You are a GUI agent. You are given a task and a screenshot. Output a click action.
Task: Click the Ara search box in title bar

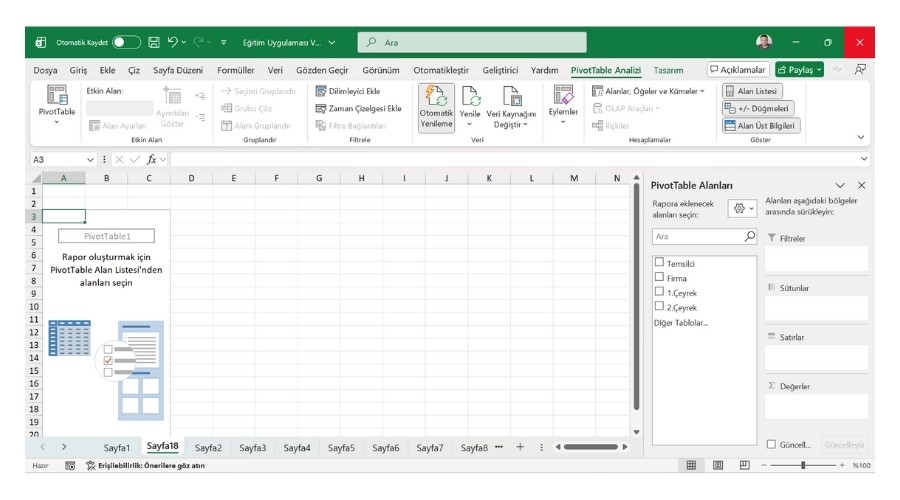(x=472, y=42)
